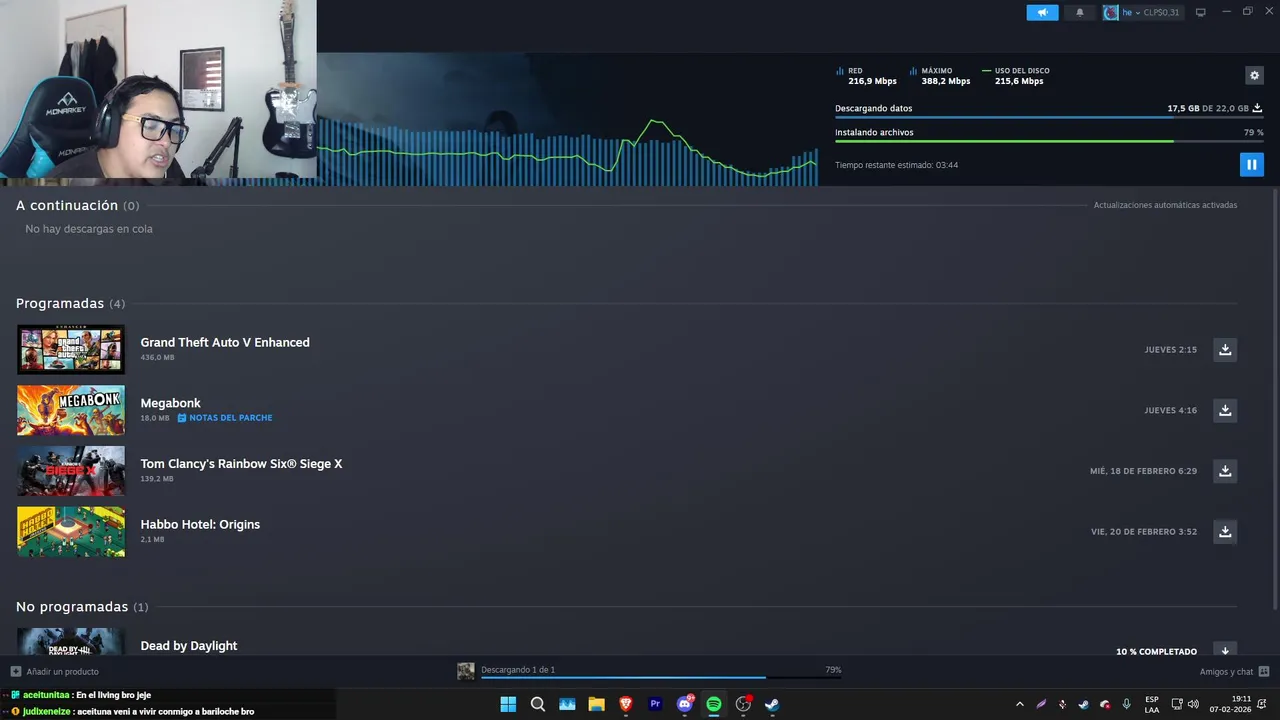Click the bottom download progress bar
Viewport: 1280px width, 720px height.
pos(660,678)
